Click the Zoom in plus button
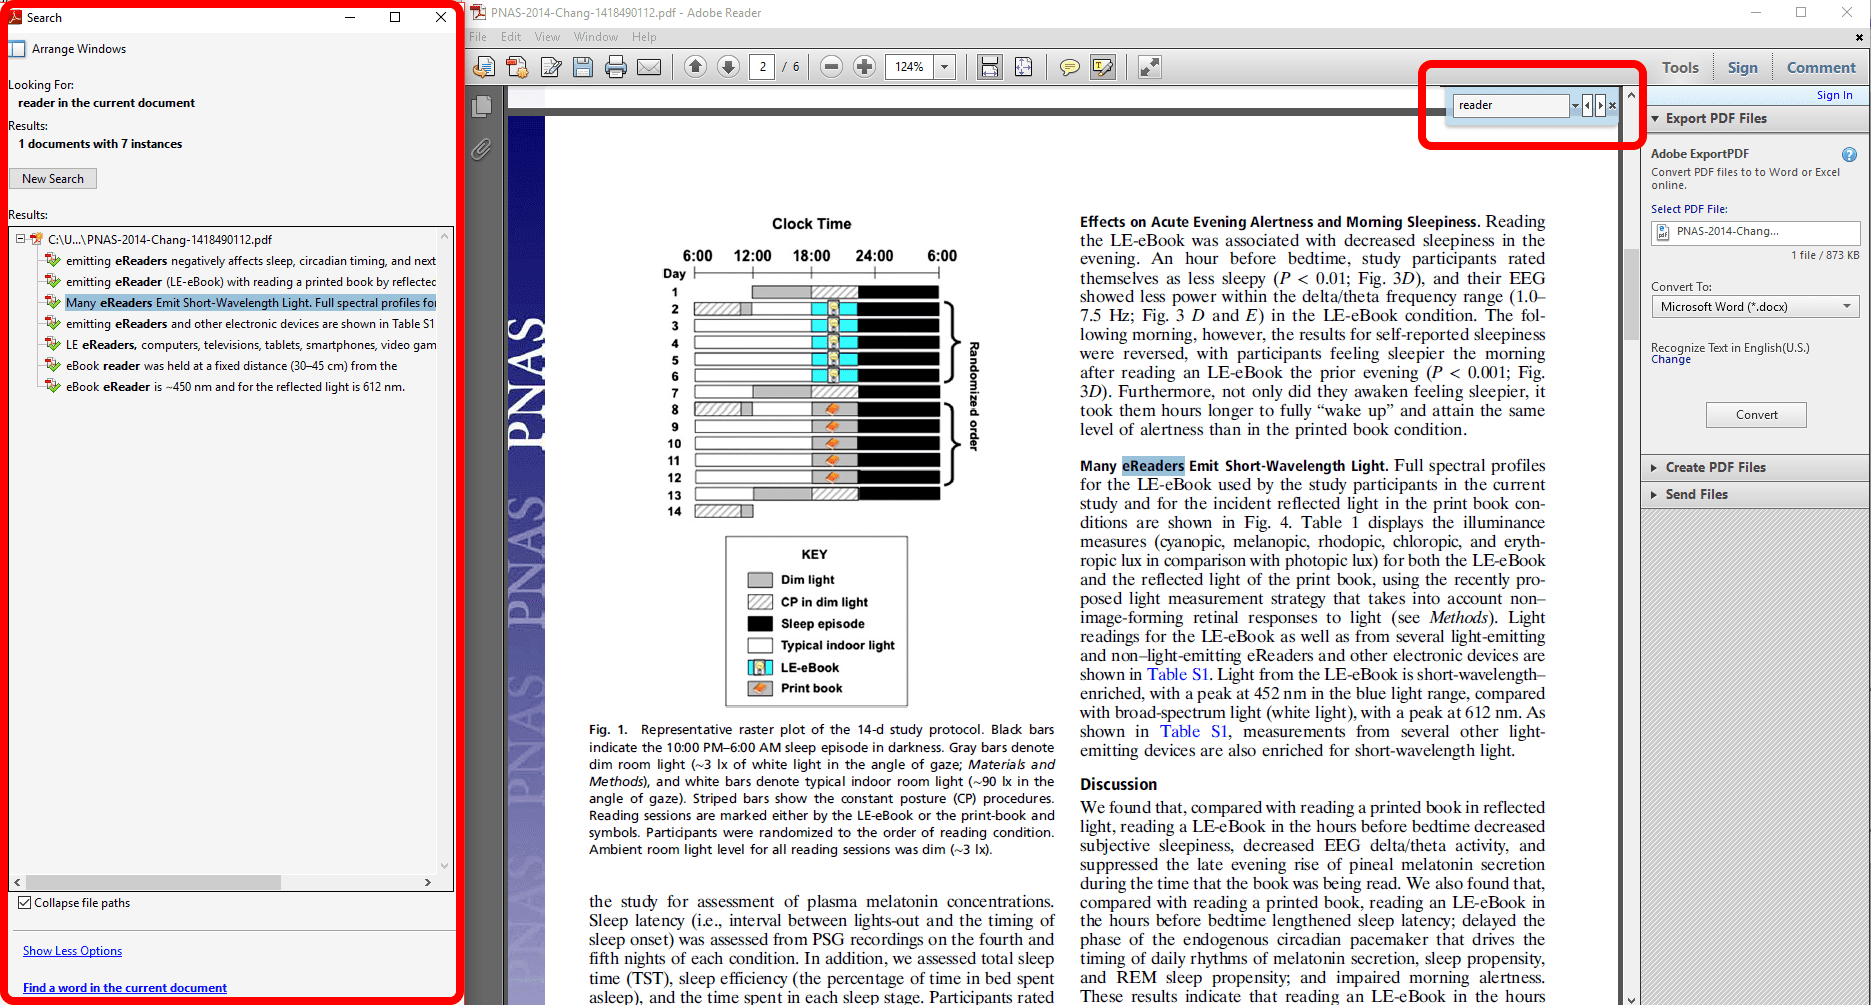The width and height of the screenshot is (1871, 1005). click(865, 67)
